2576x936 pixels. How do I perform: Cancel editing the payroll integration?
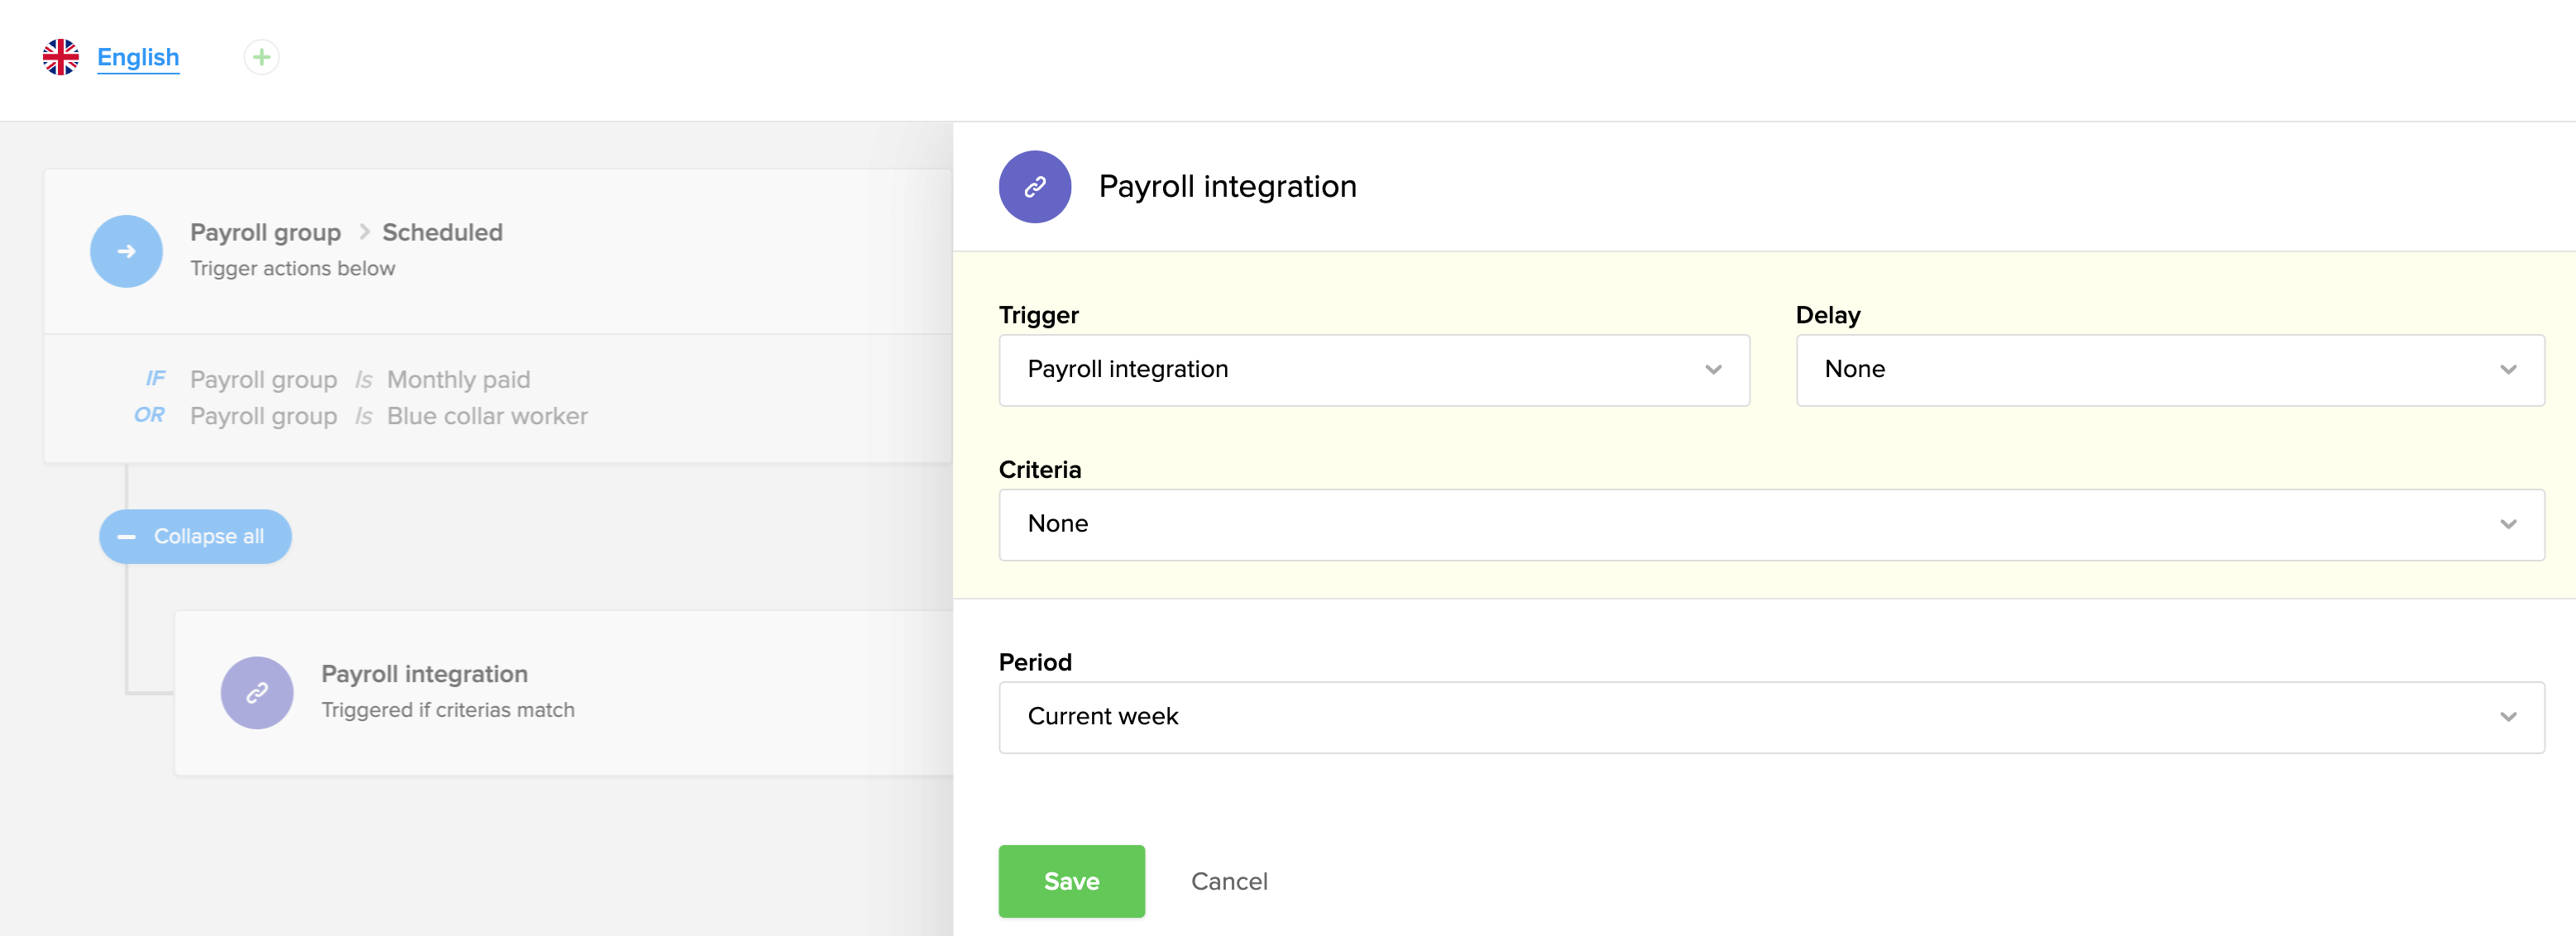pyautogui.click(x=1229, y=881)
